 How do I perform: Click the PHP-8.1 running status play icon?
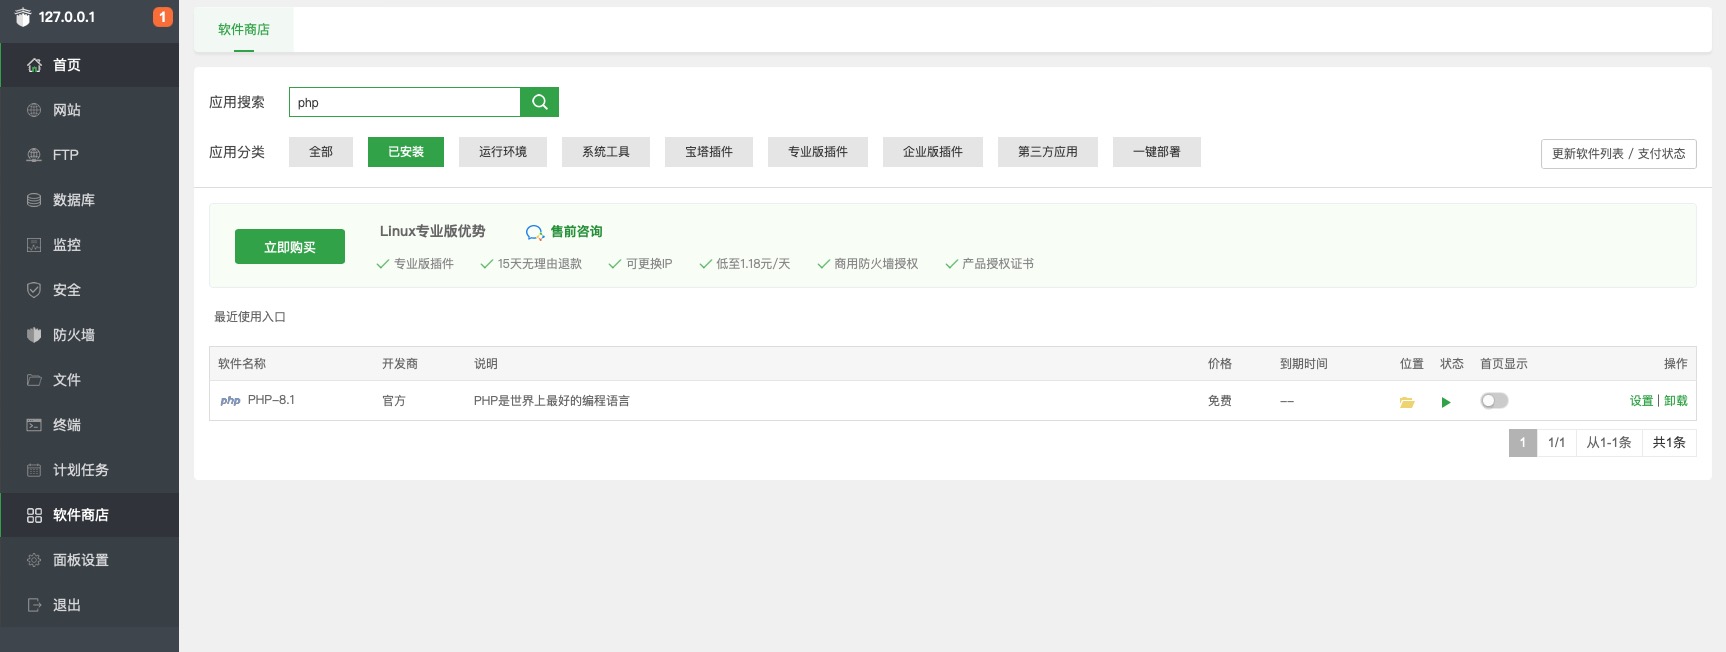point(1446,402)
